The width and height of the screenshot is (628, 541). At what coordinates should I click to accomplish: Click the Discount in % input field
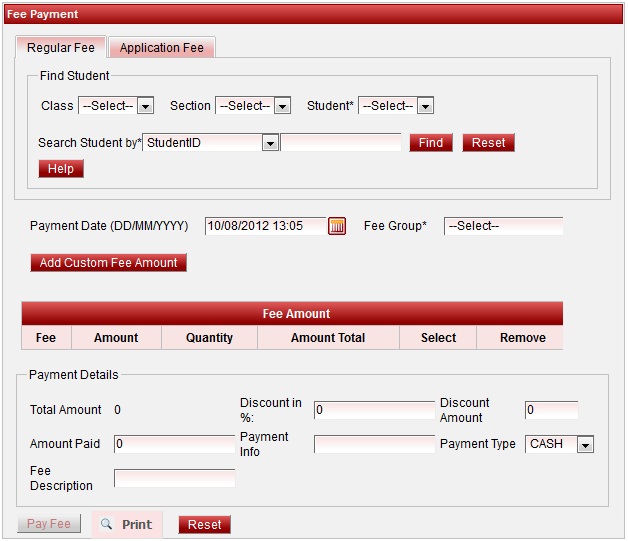coord(374,409)
